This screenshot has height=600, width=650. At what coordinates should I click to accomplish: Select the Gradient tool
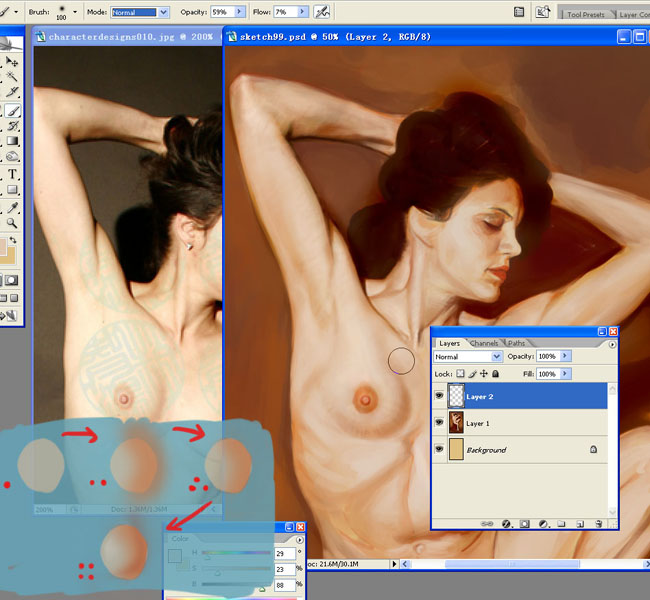[x=12, y=141]
